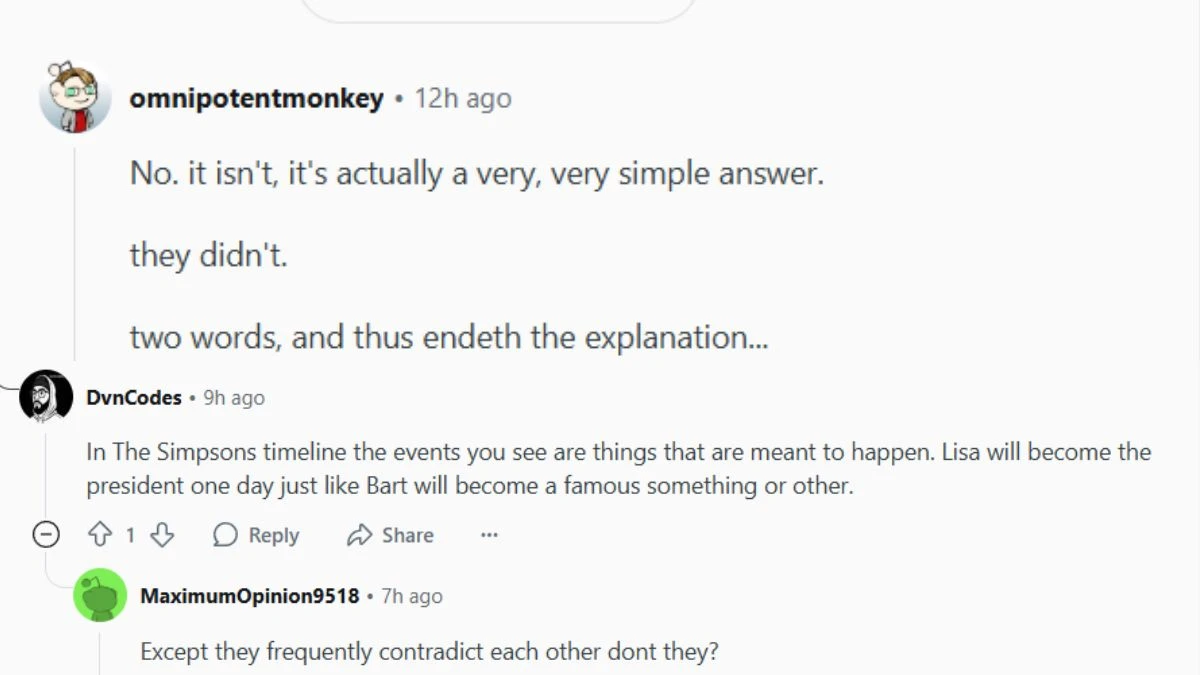Reply to the DvnCodes comment

(x=256, y=535)
